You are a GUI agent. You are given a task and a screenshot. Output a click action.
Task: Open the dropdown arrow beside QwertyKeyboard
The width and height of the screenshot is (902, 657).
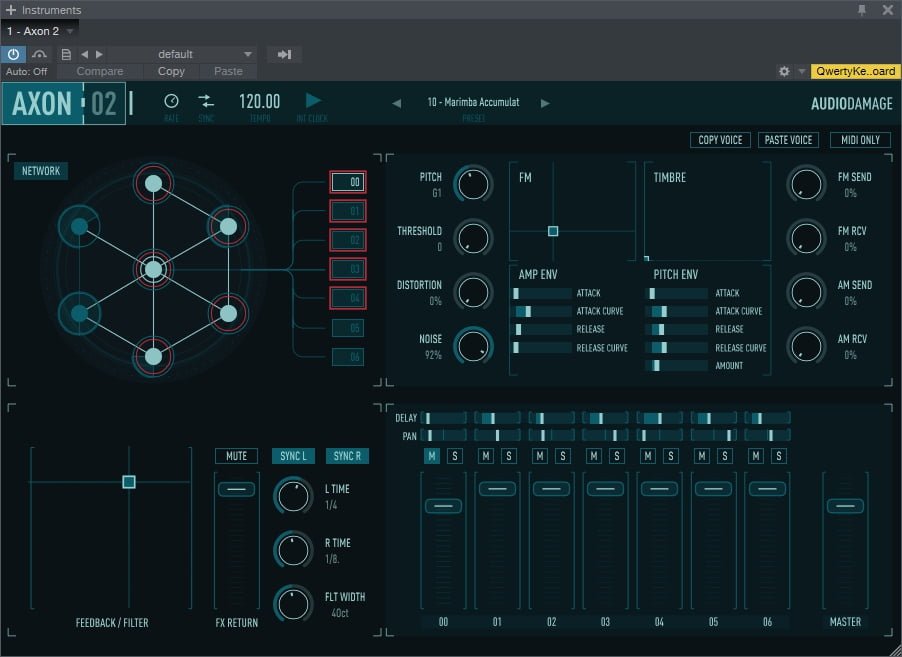802,71
